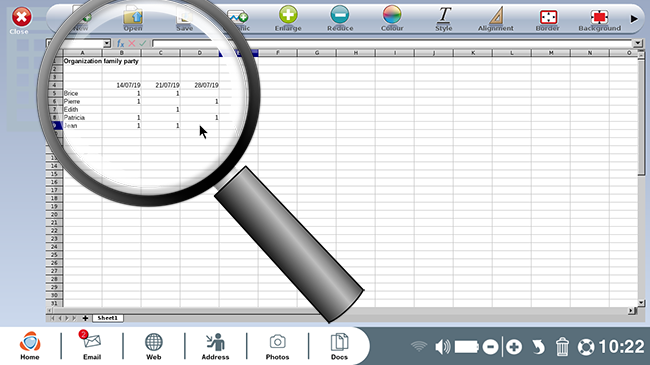Viewport: 650px width, 365px height.
Task: Click the Reduce minus icon
Action: [340, 19]
